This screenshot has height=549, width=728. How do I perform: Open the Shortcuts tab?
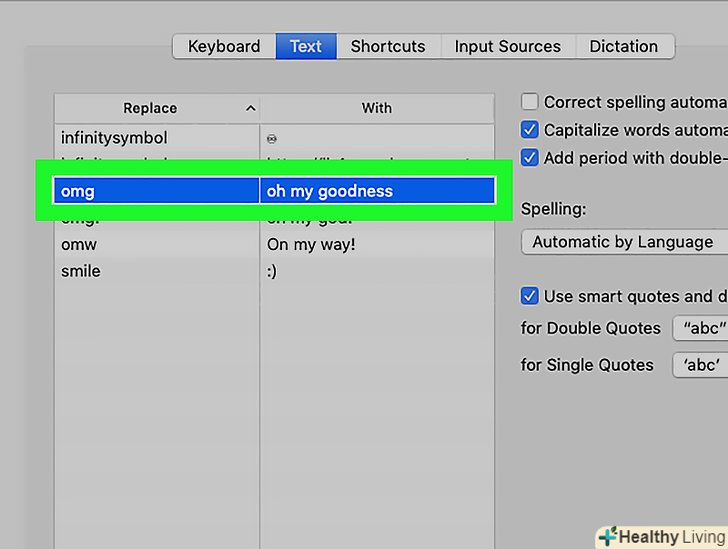coord(388,46)
